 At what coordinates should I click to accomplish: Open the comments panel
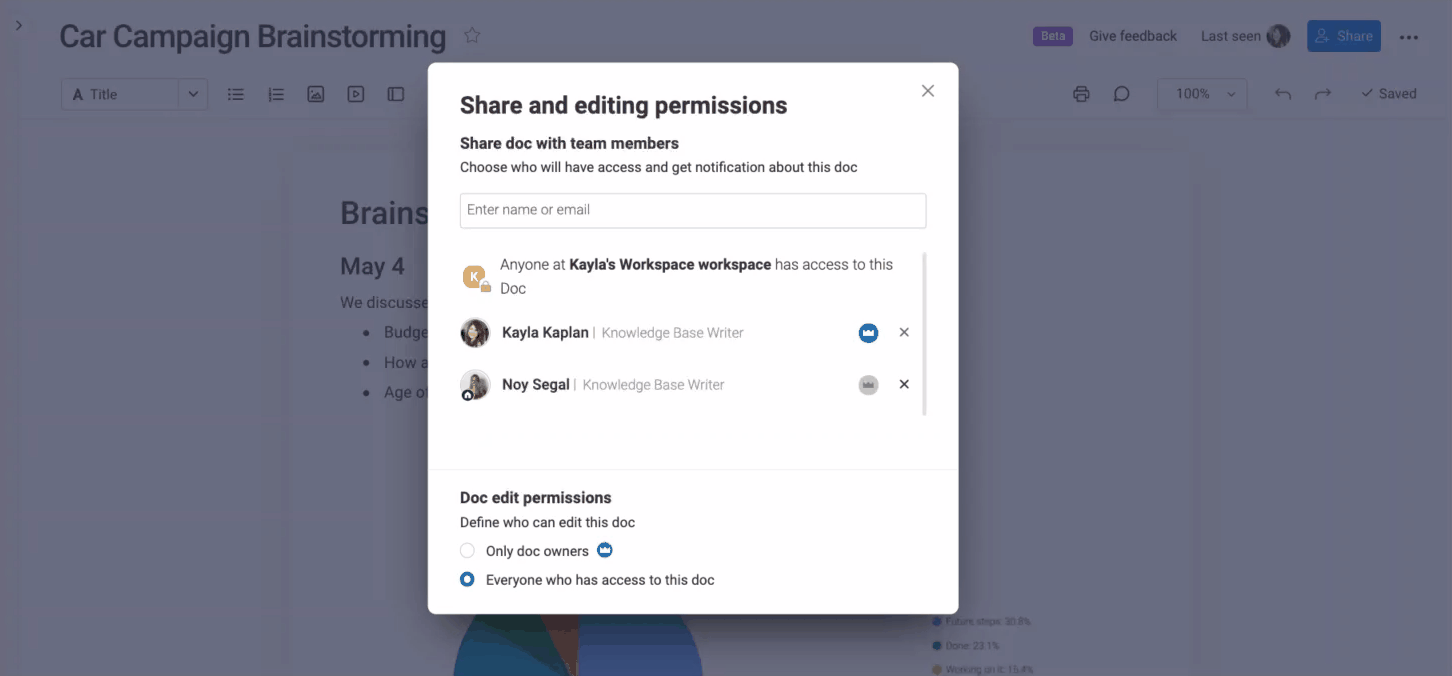point(1122,94)
